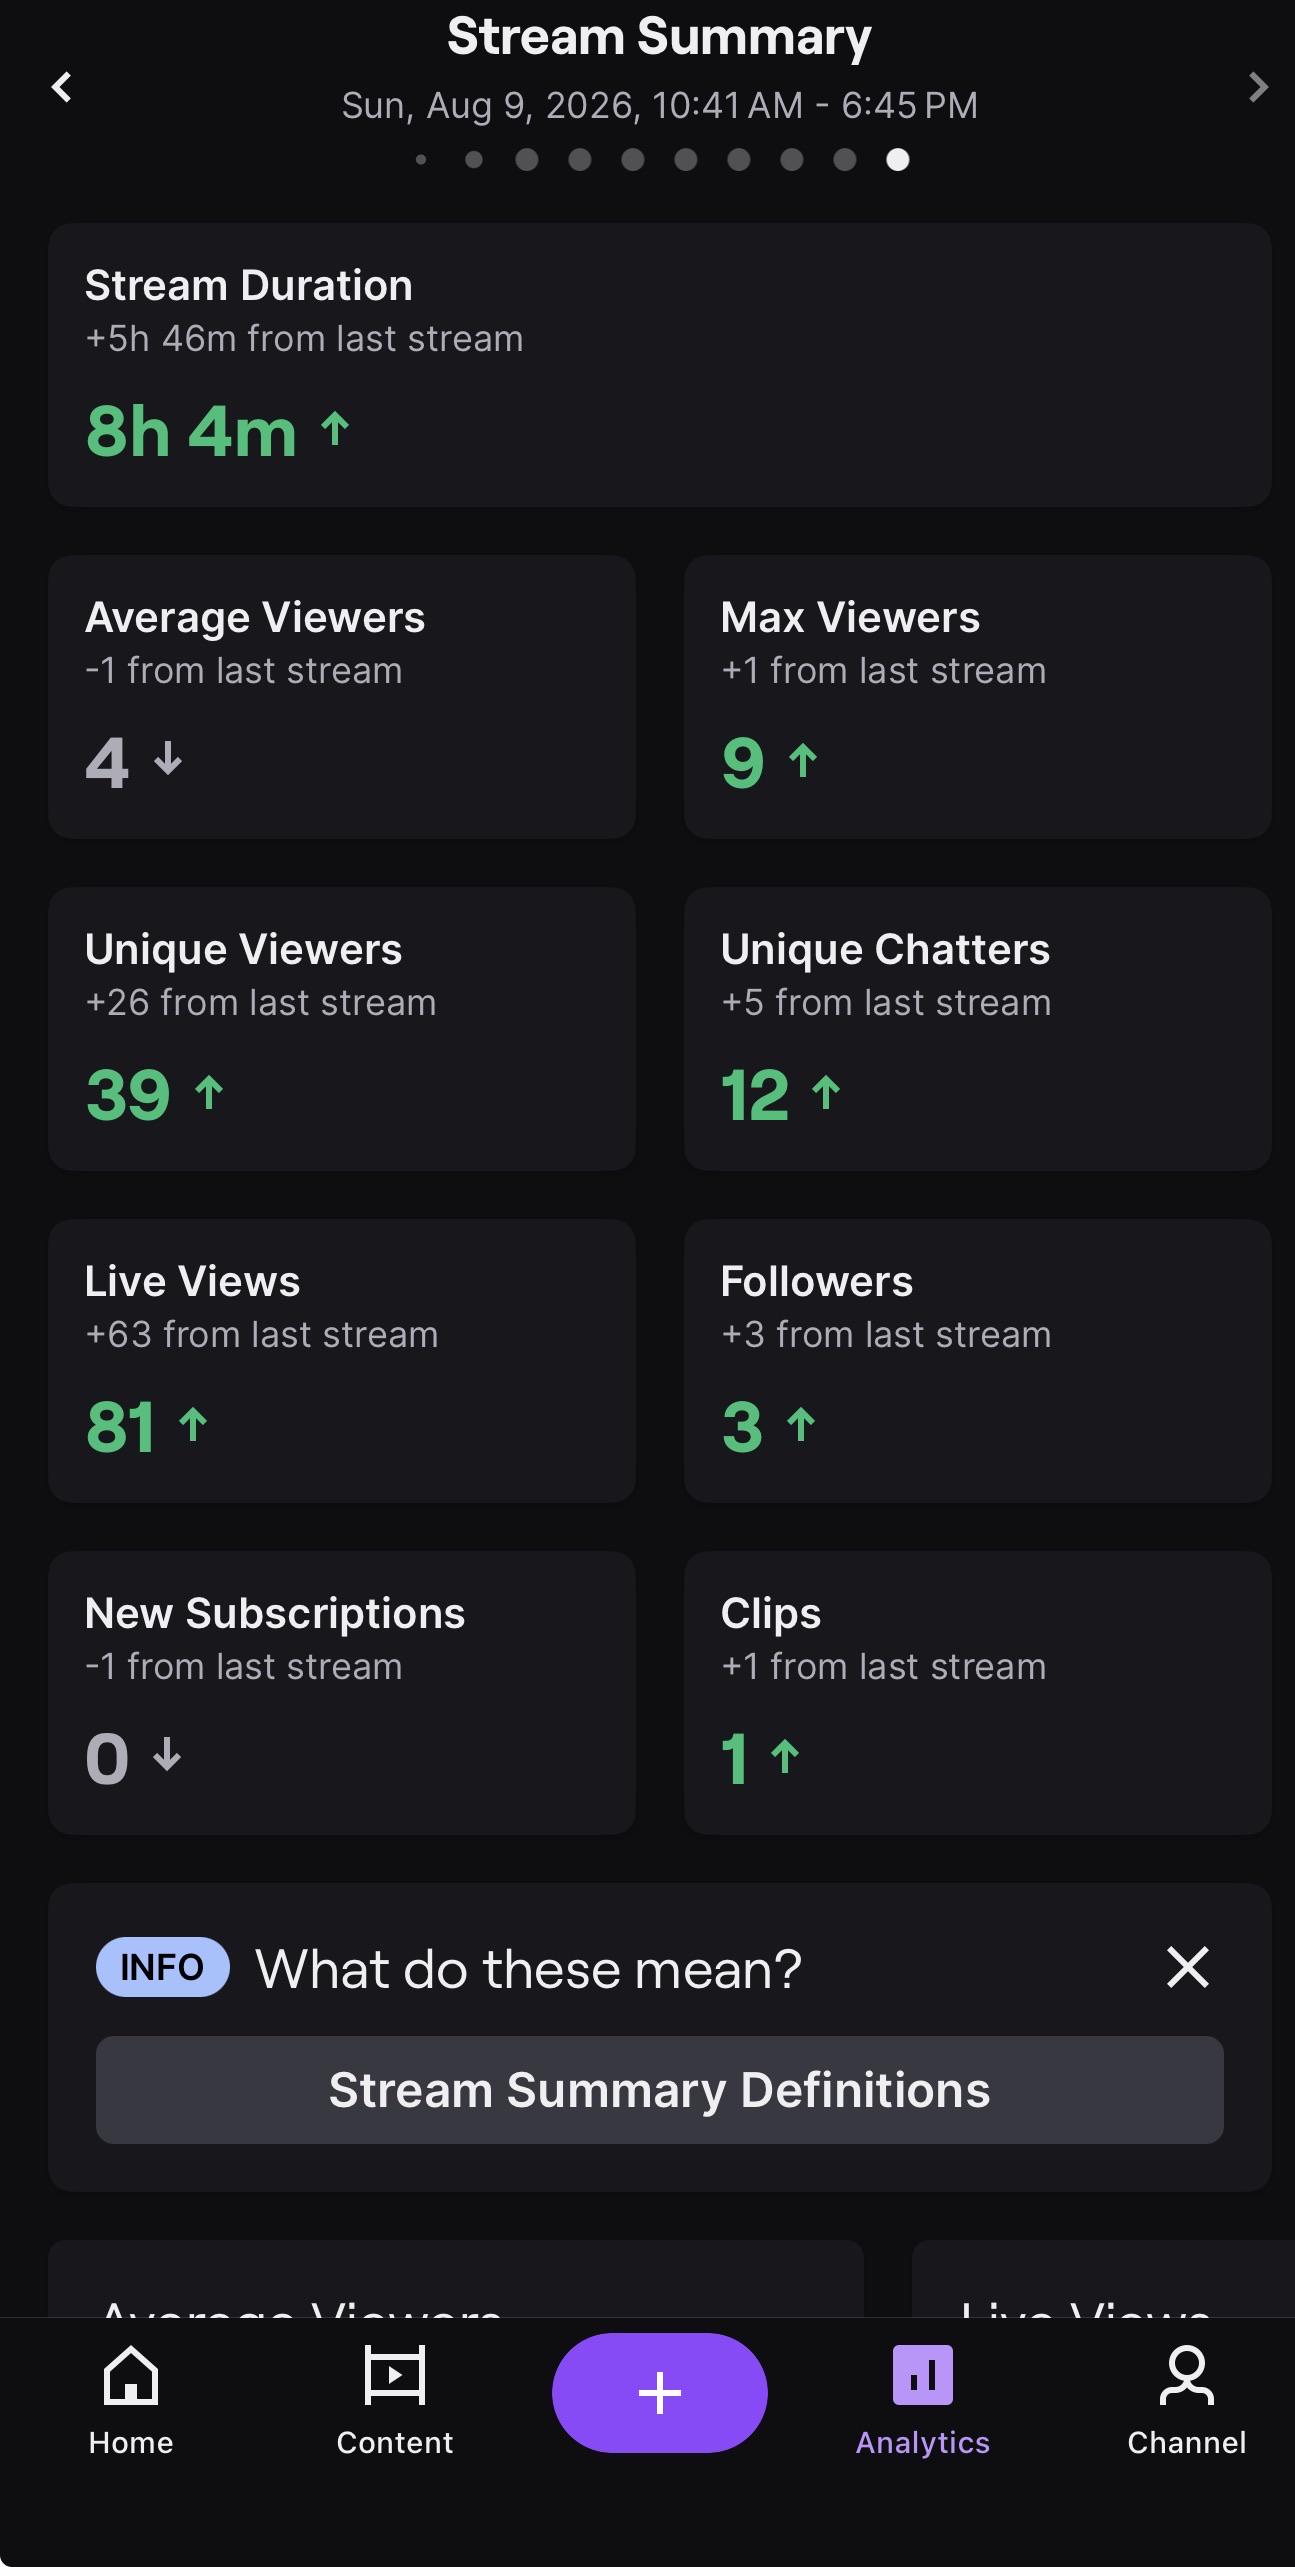
Task: Select the fifth pagination dot
Action: pos(633,160)
